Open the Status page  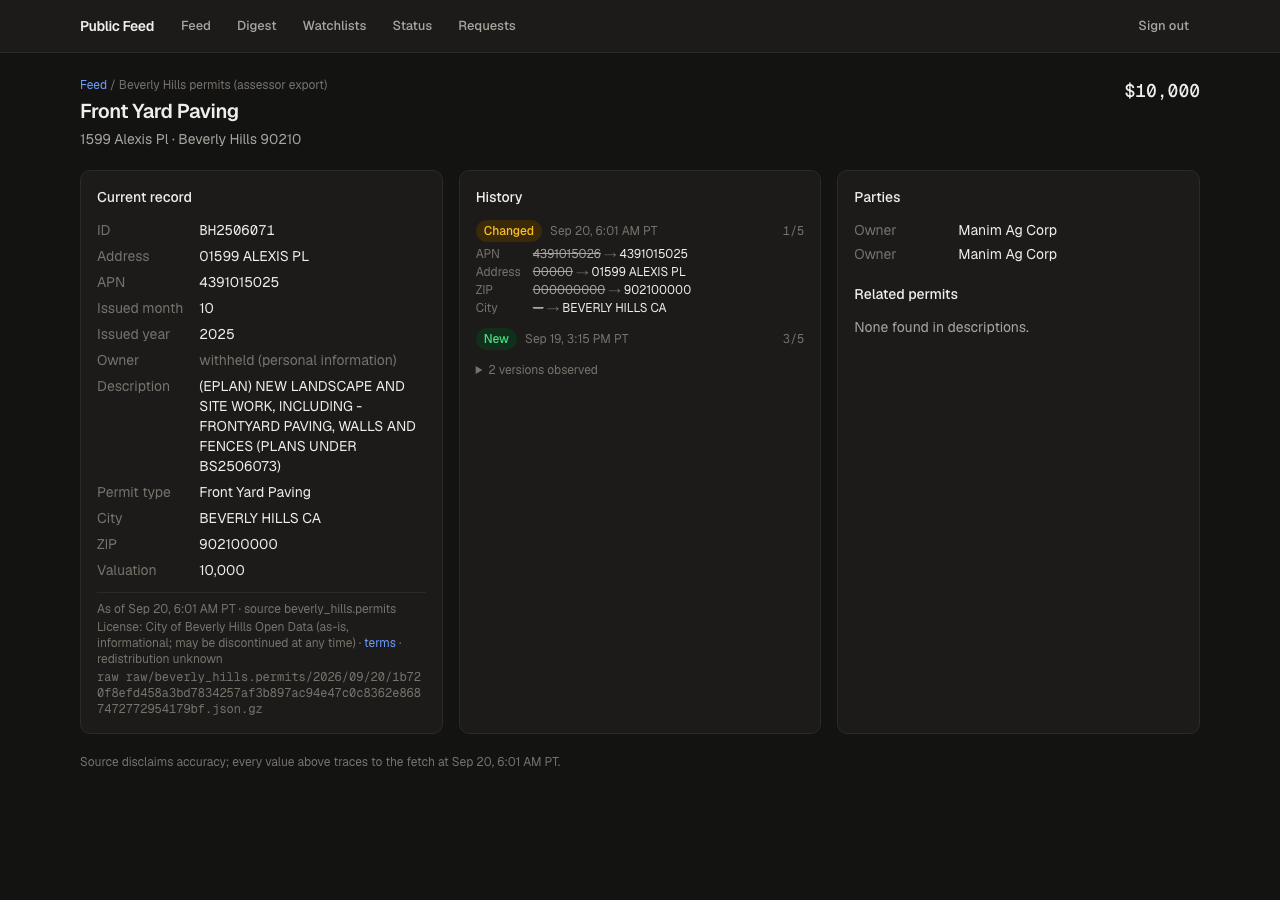412,26
